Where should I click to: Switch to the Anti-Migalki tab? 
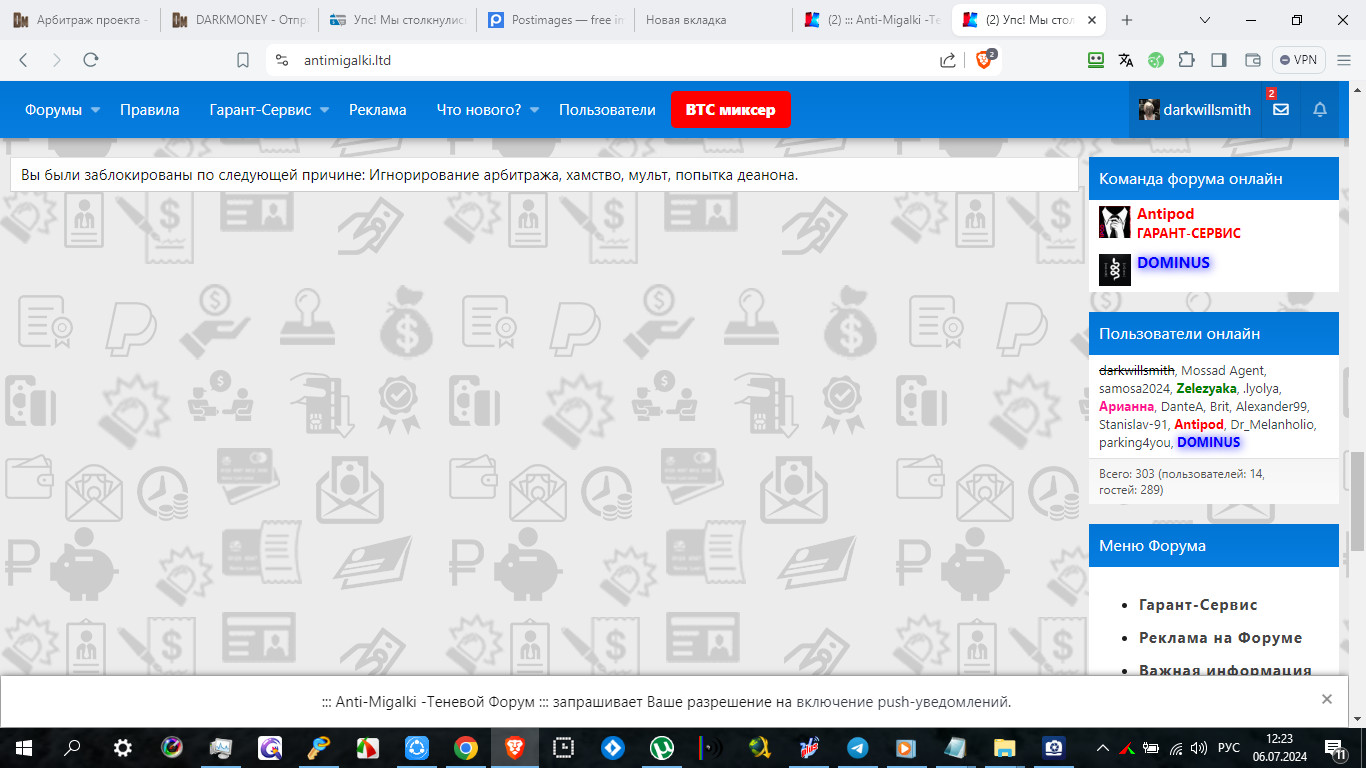pyautogui.click(x=872, y=20)
